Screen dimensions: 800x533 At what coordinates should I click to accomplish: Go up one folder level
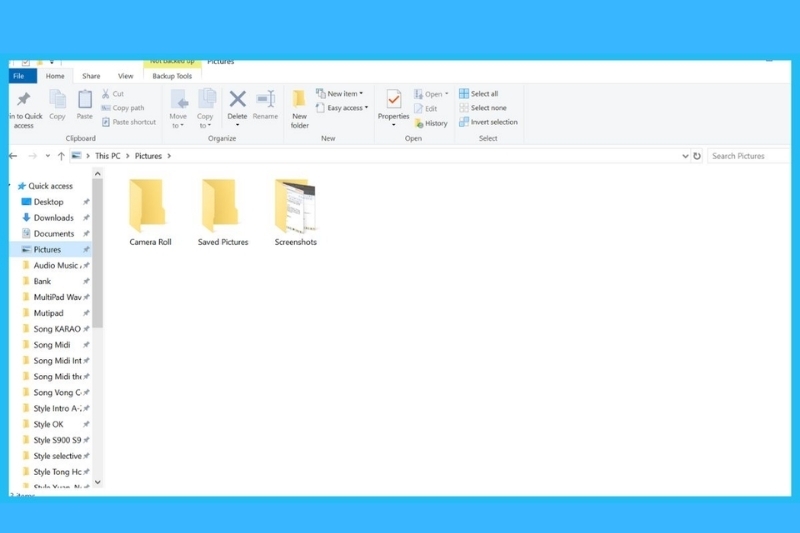click(x=61, y=156)
